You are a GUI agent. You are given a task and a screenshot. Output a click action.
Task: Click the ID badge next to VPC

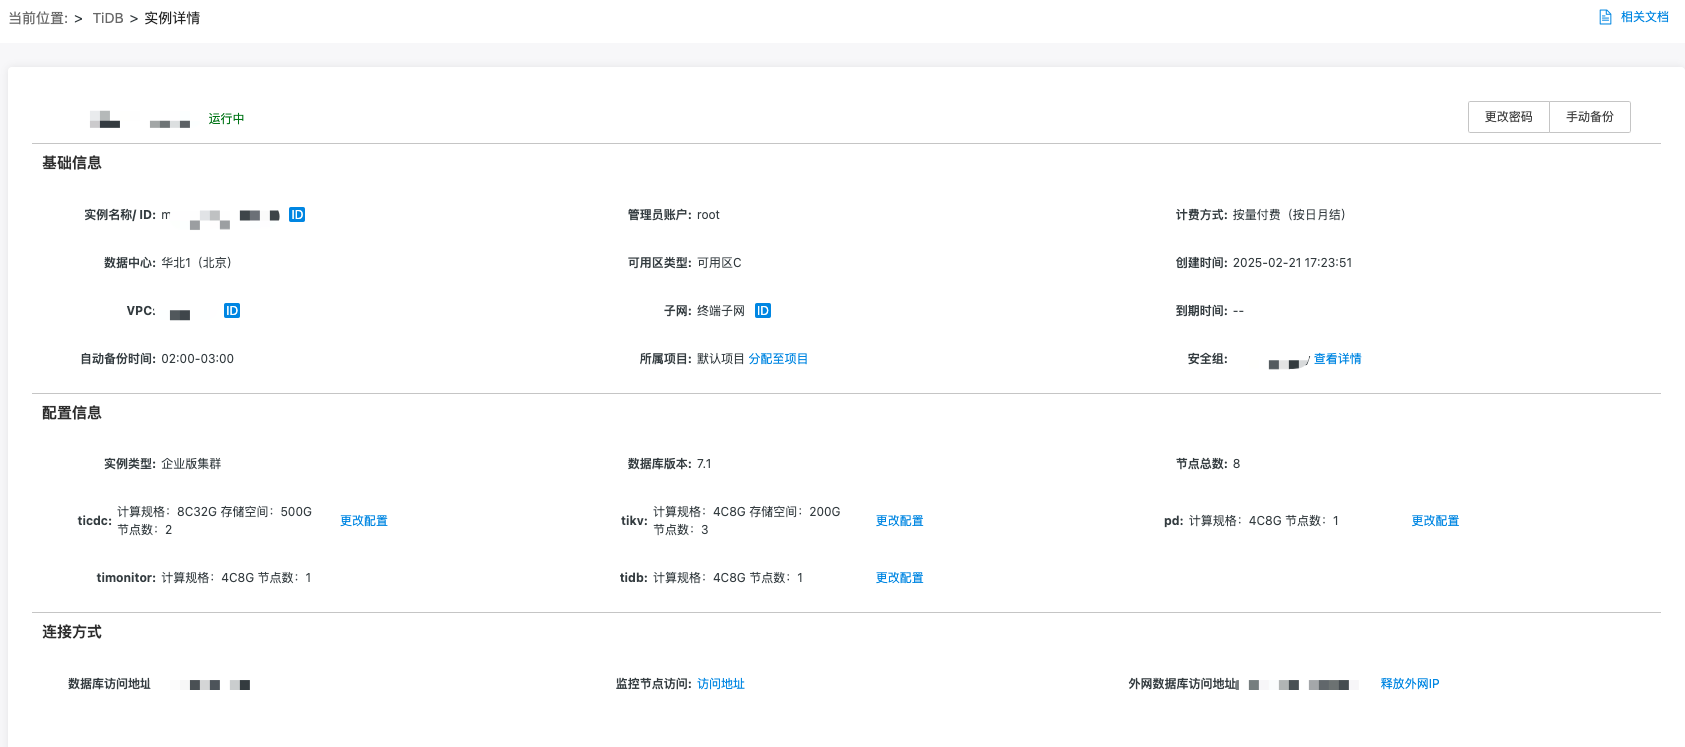click(232, 311)
